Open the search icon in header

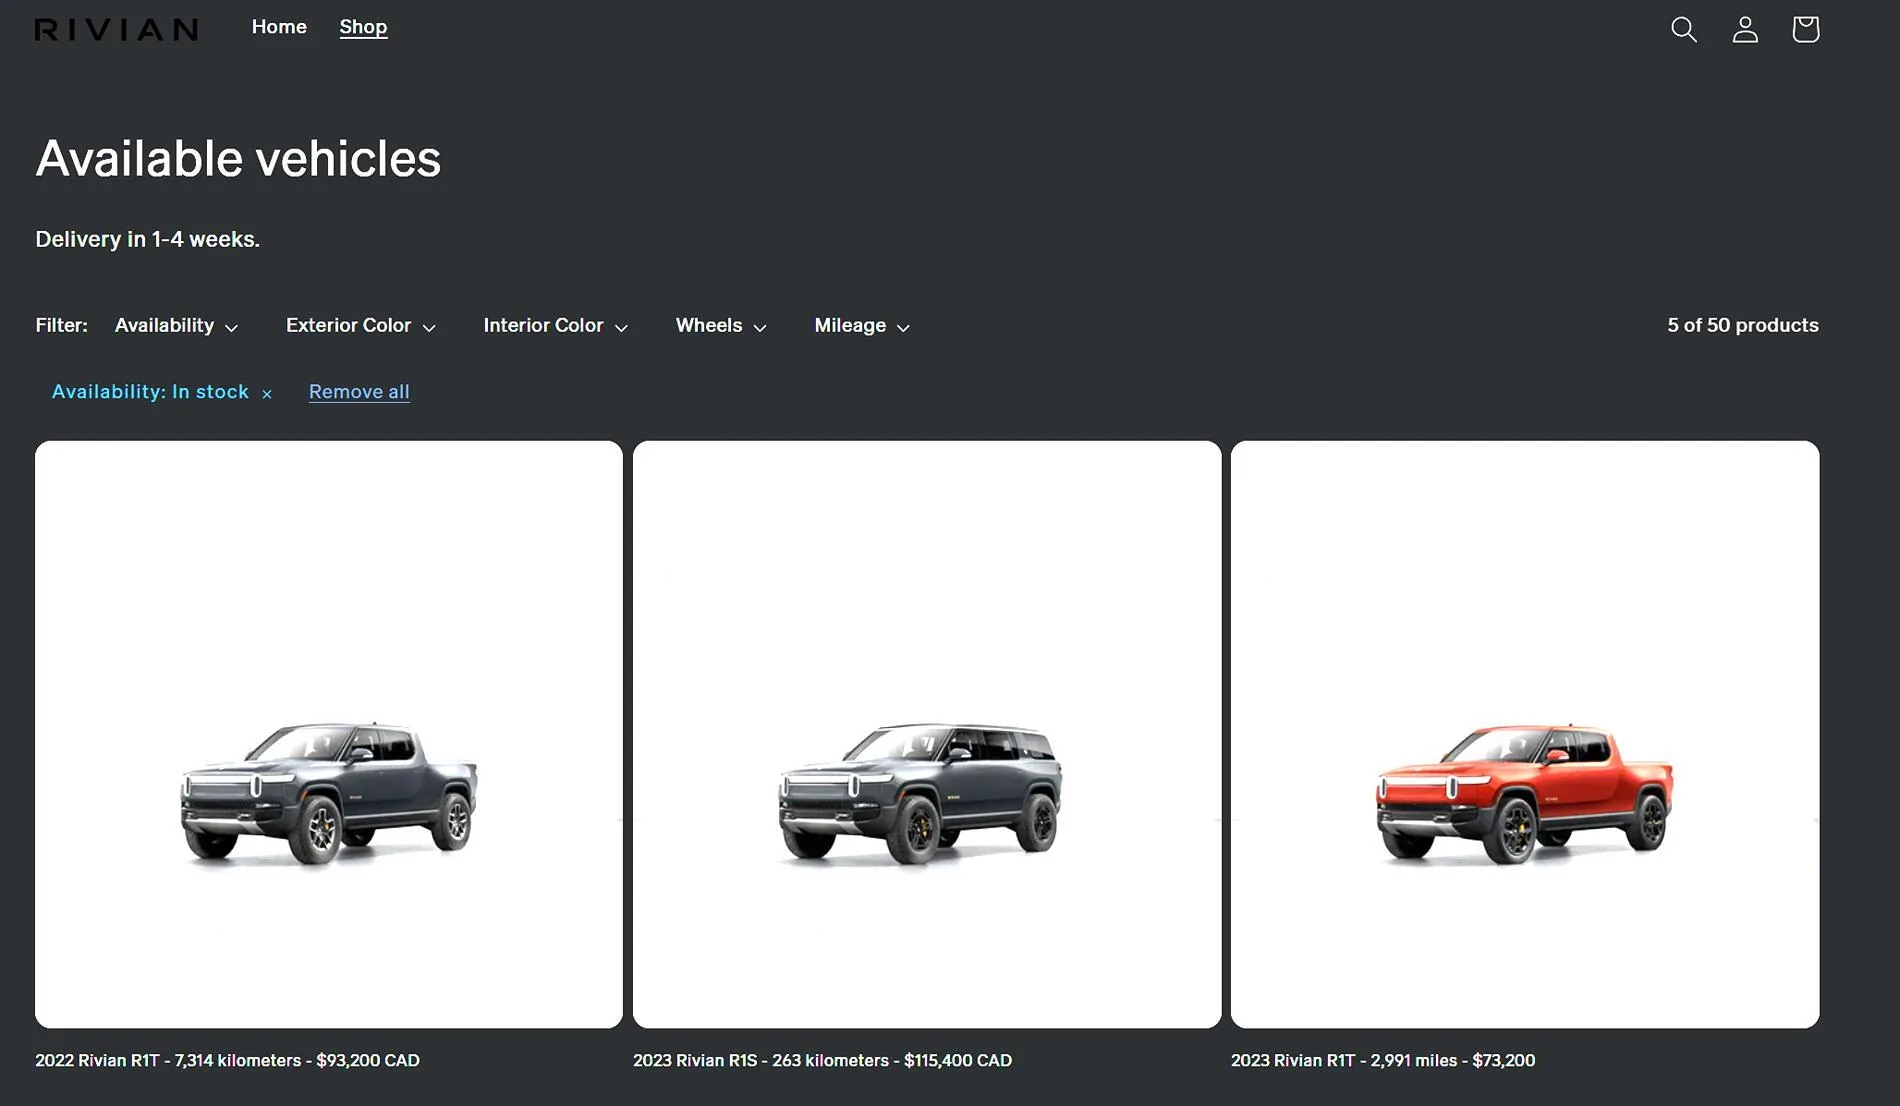pos(1684,29)
